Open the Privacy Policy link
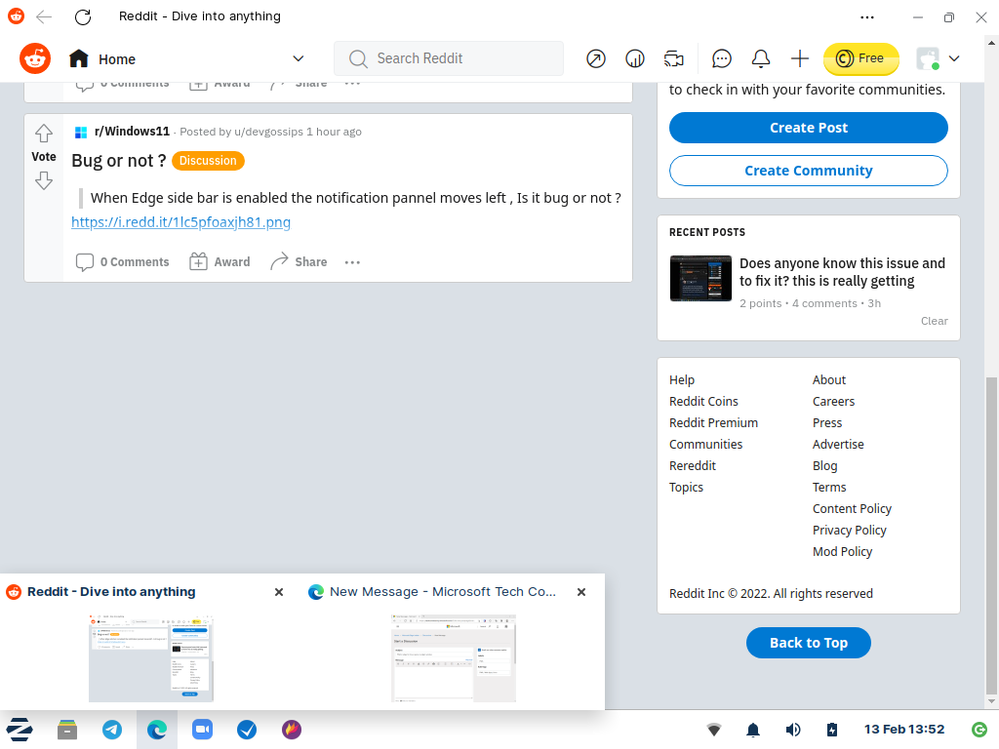 pos(849,530)
